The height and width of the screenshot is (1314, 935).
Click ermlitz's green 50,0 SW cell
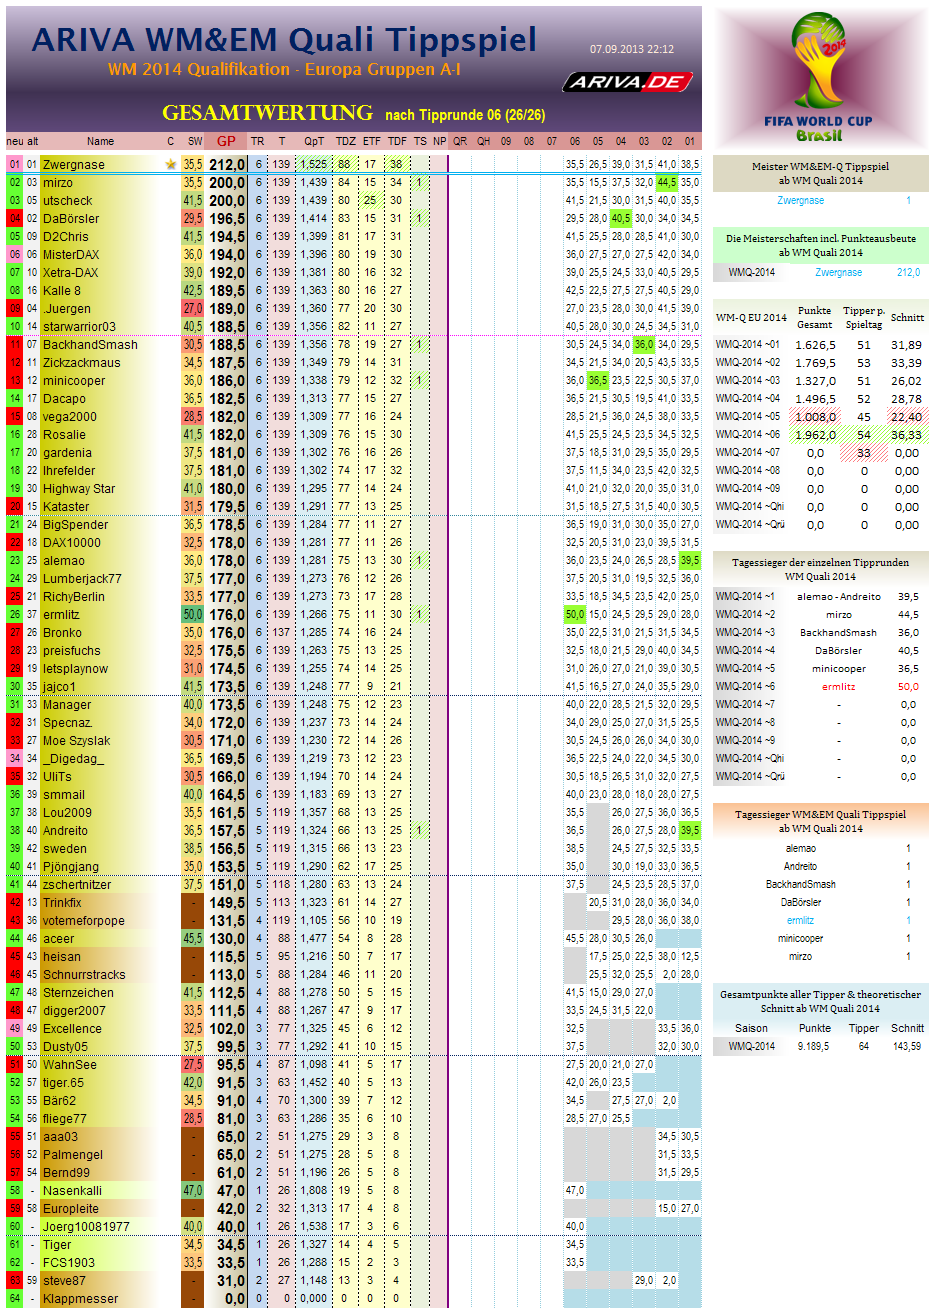coord(193,614)
